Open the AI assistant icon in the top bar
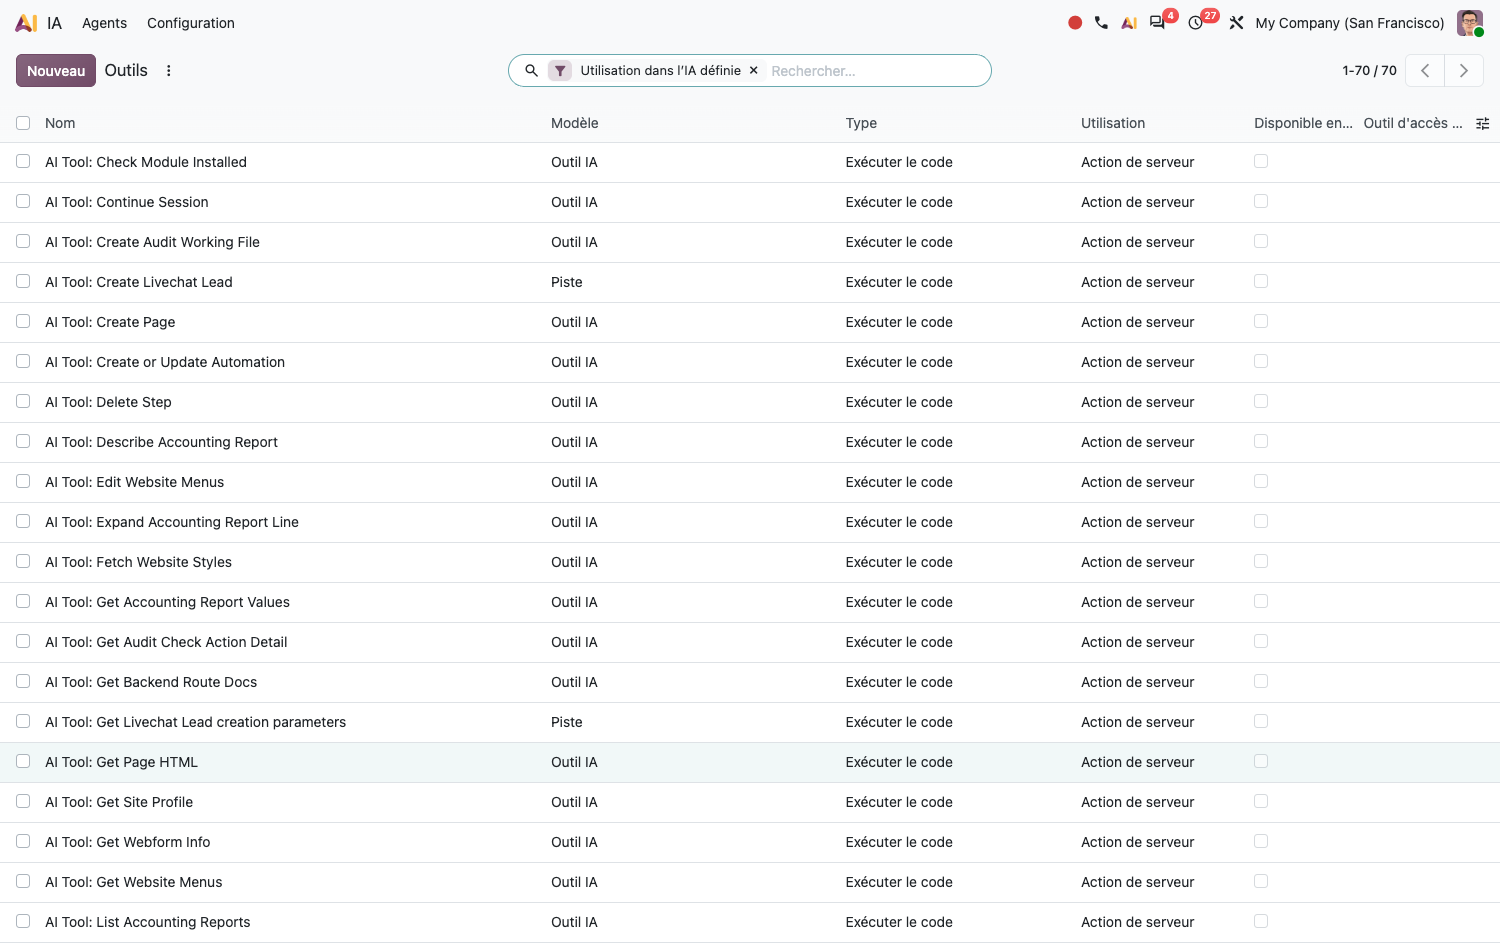 pyautogui.click(x=1129, y=23)
